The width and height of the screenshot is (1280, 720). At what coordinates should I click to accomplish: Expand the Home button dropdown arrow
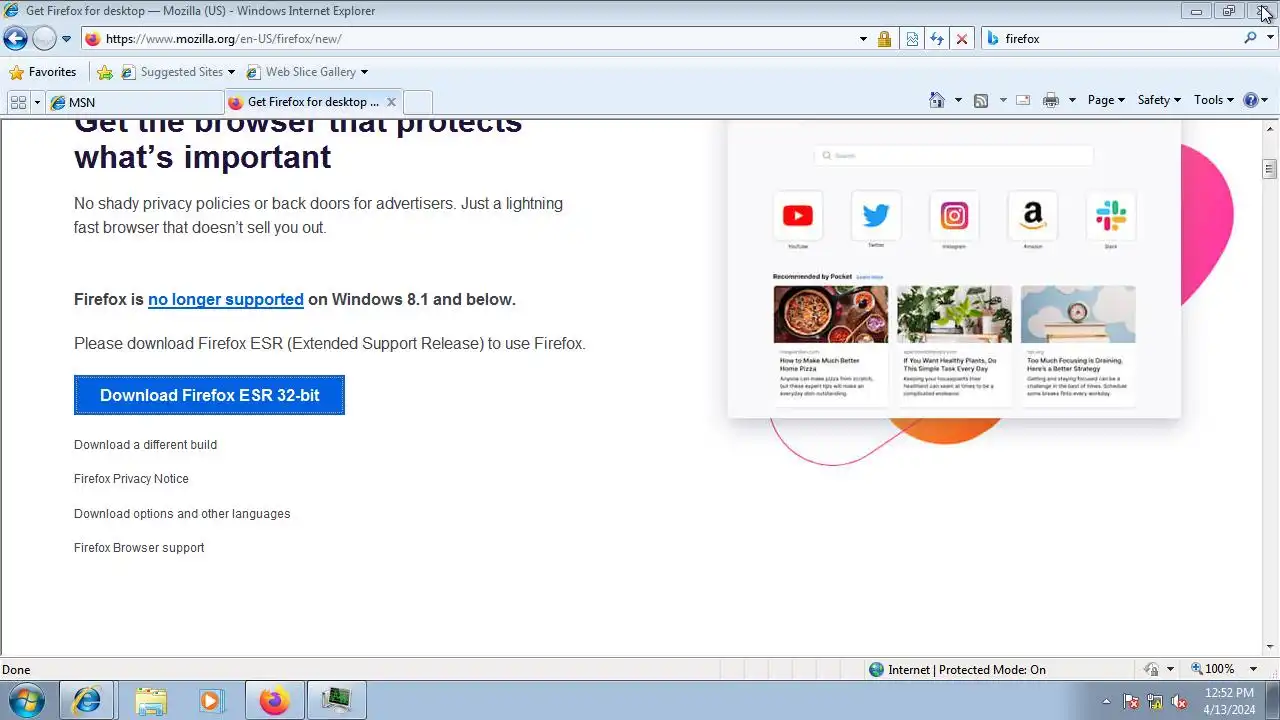(958, 100)
